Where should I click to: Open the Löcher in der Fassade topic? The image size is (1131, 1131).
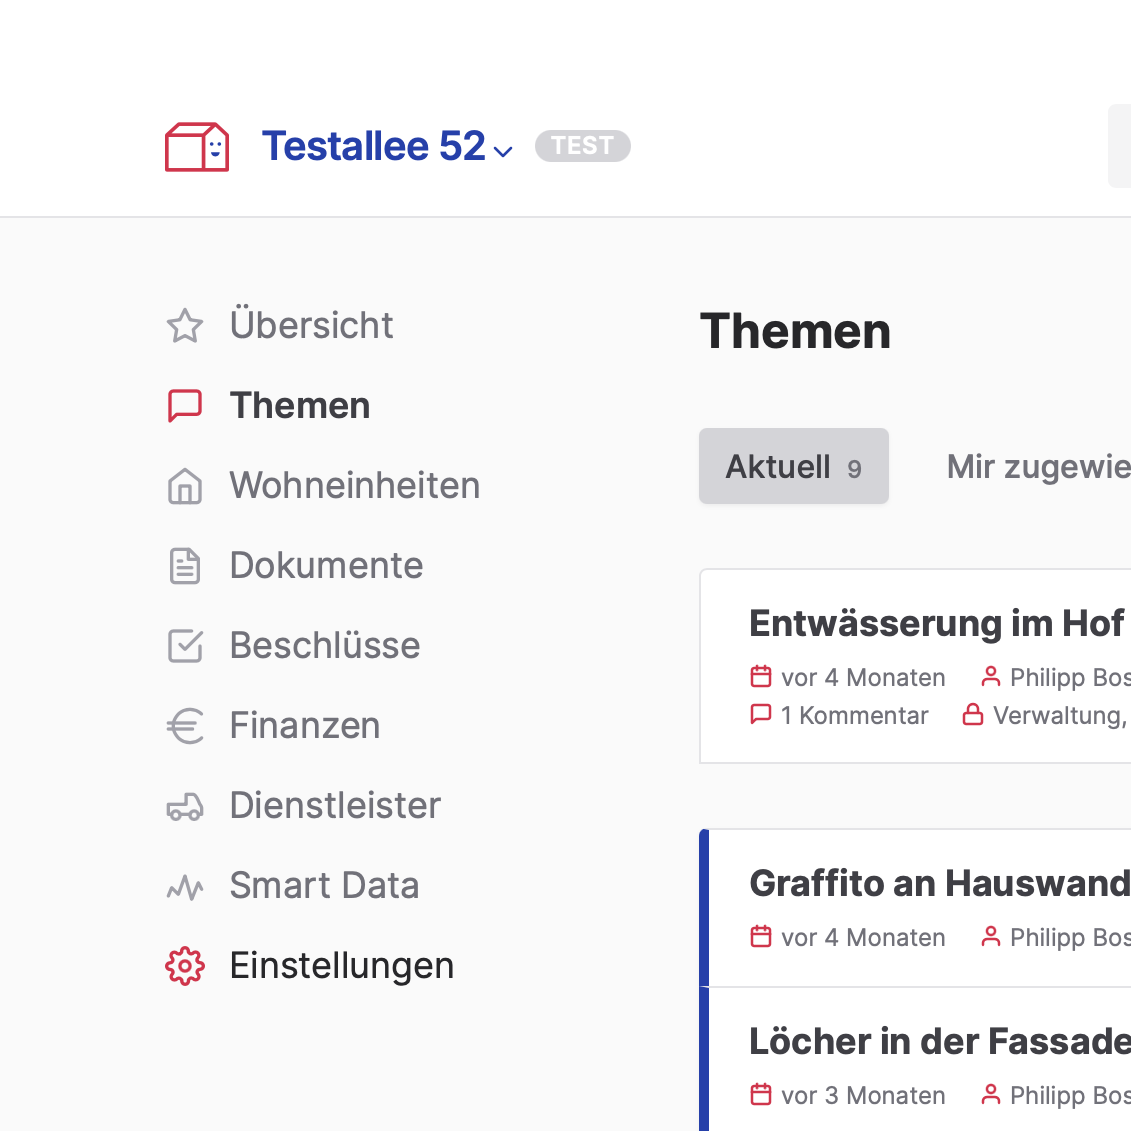click(x=938, y=1041)
